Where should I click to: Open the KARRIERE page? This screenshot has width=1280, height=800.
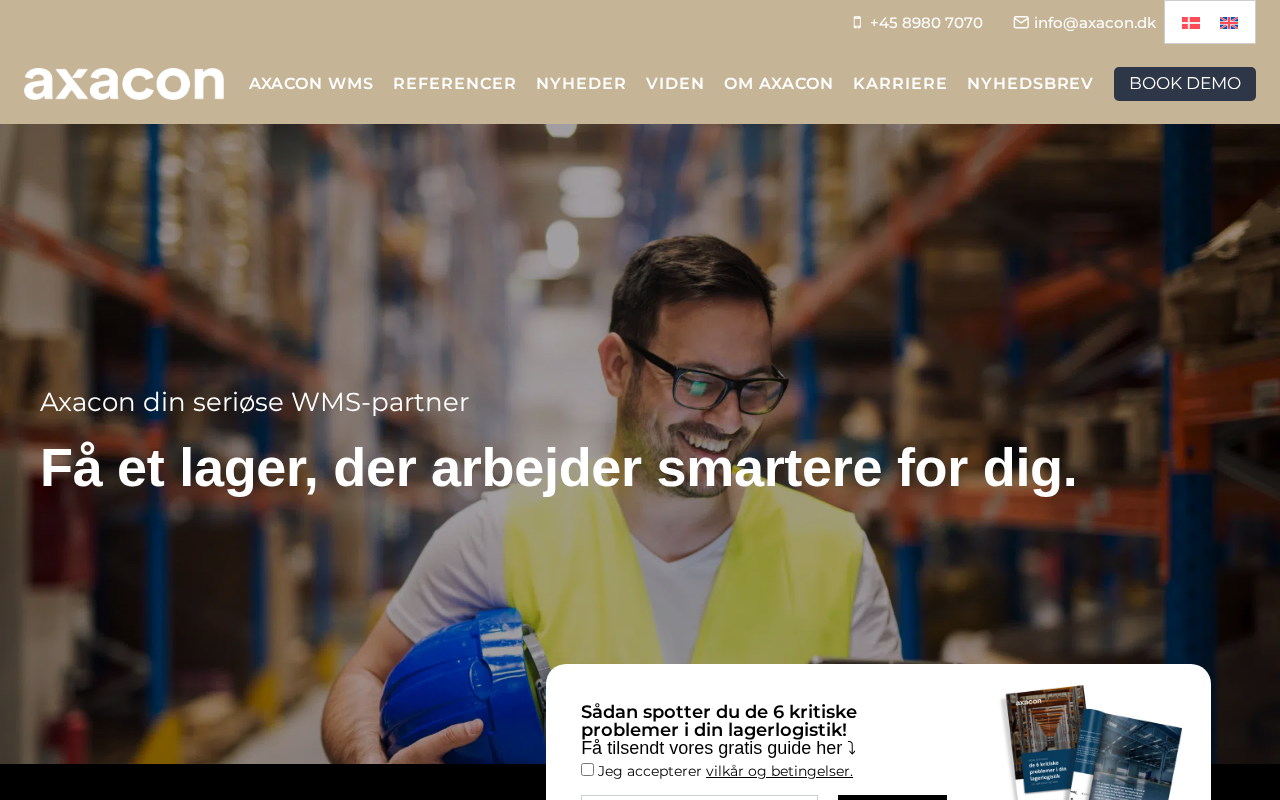pyautogui.click(x=900, y=84)
